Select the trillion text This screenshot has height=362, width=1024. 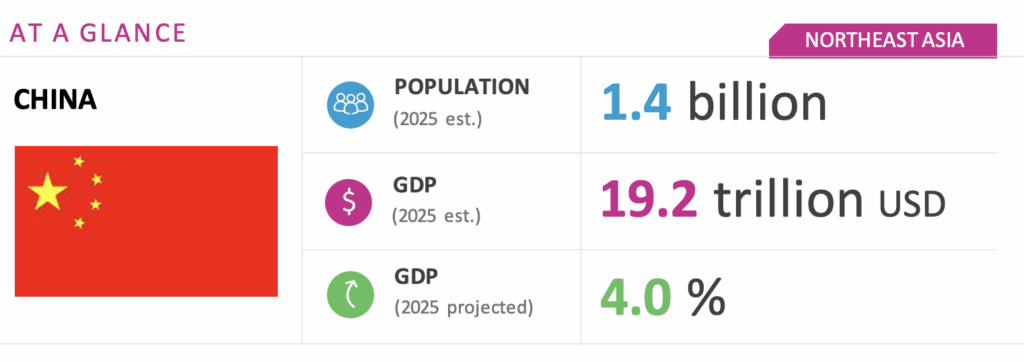(x=789, y=199)
